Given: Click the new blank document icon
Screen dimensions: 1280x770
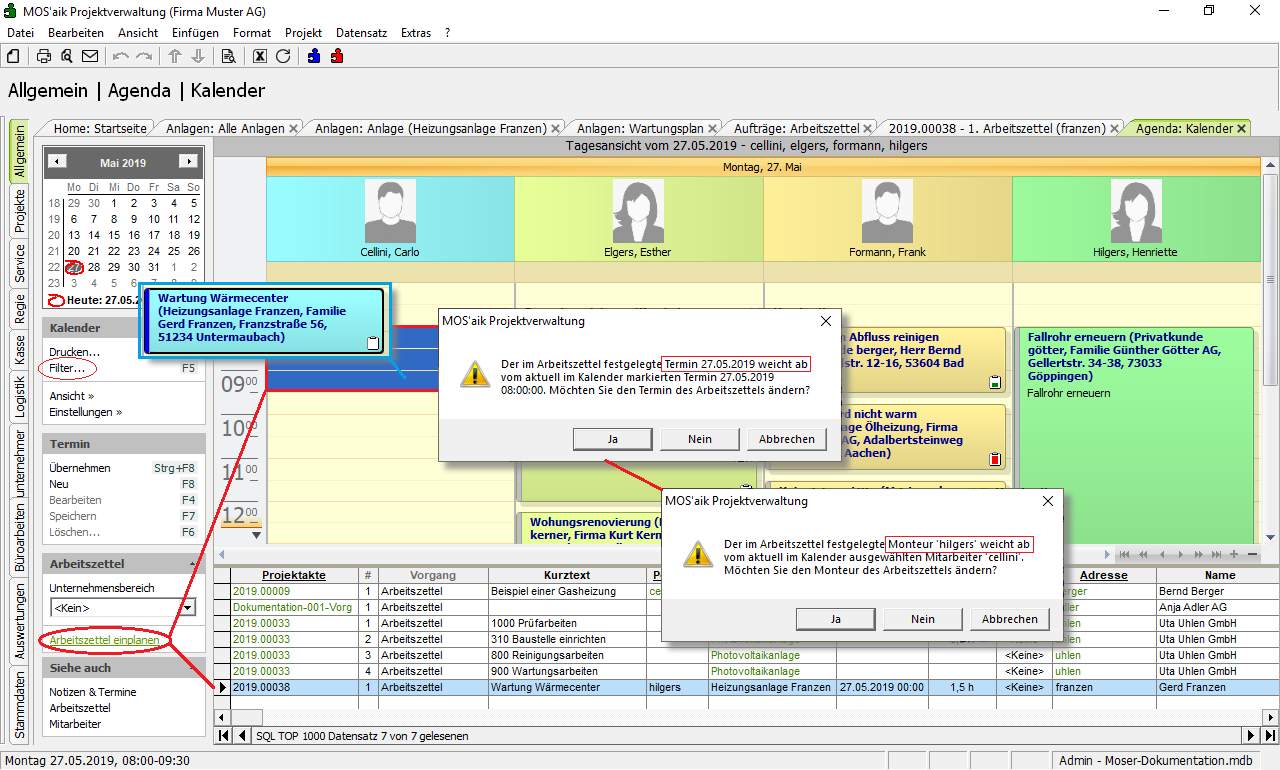Looking at the screenshot, I should point(14,56).
